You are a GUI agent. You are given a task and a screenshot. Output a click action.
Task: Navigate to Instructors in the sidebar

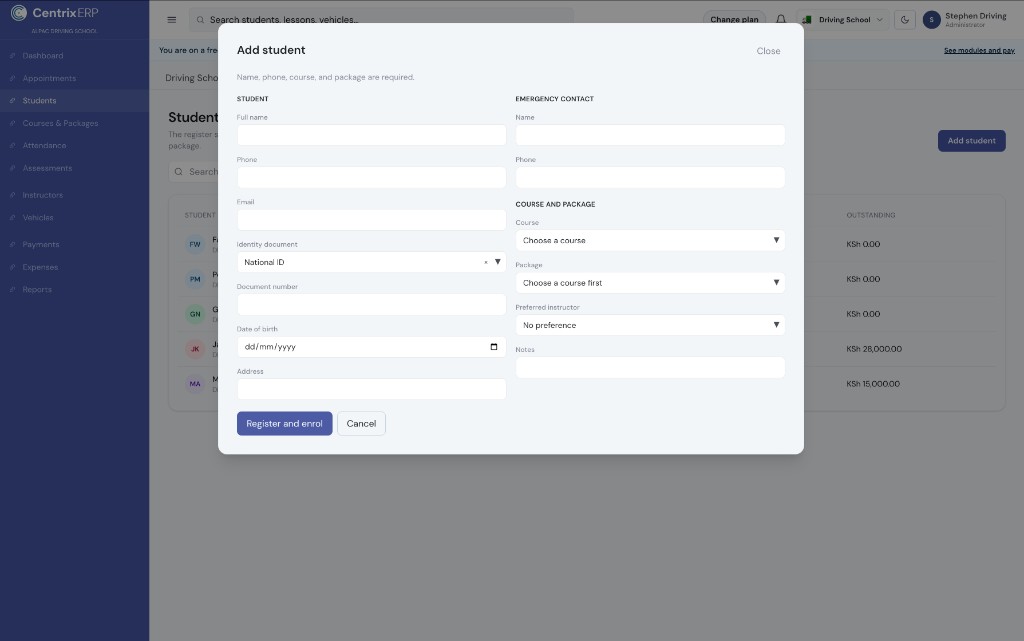42,195
